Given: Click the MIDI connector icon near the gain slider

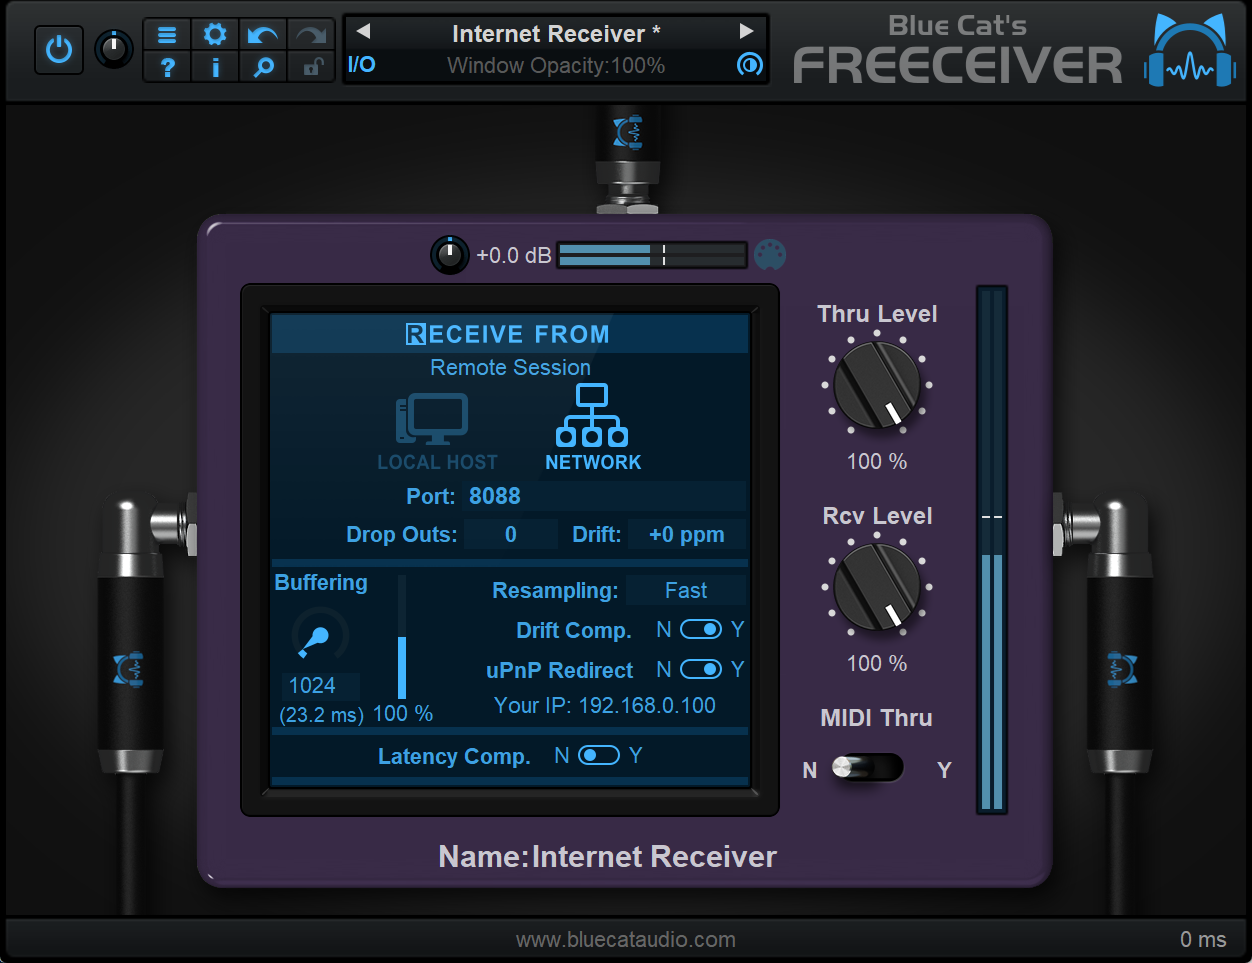Looking at the screenshot, I should click(770, 255).
